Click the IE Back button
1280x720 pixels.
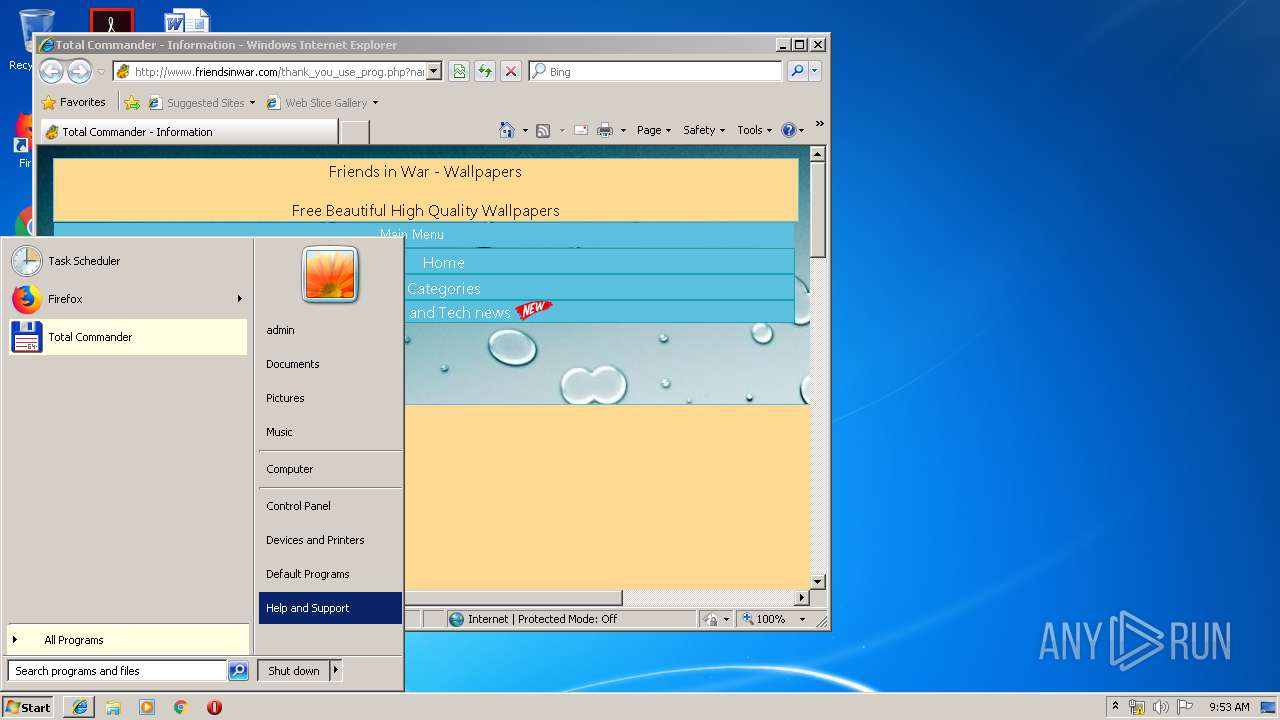[x=51, y=71]
